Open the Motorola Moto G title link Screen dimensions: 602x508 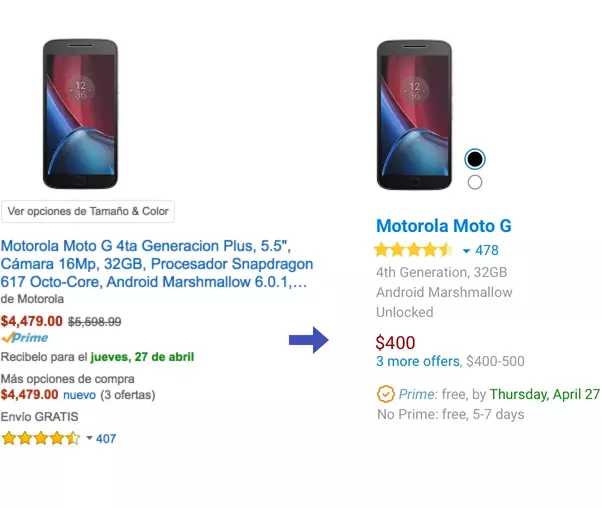tap(443, 226)
